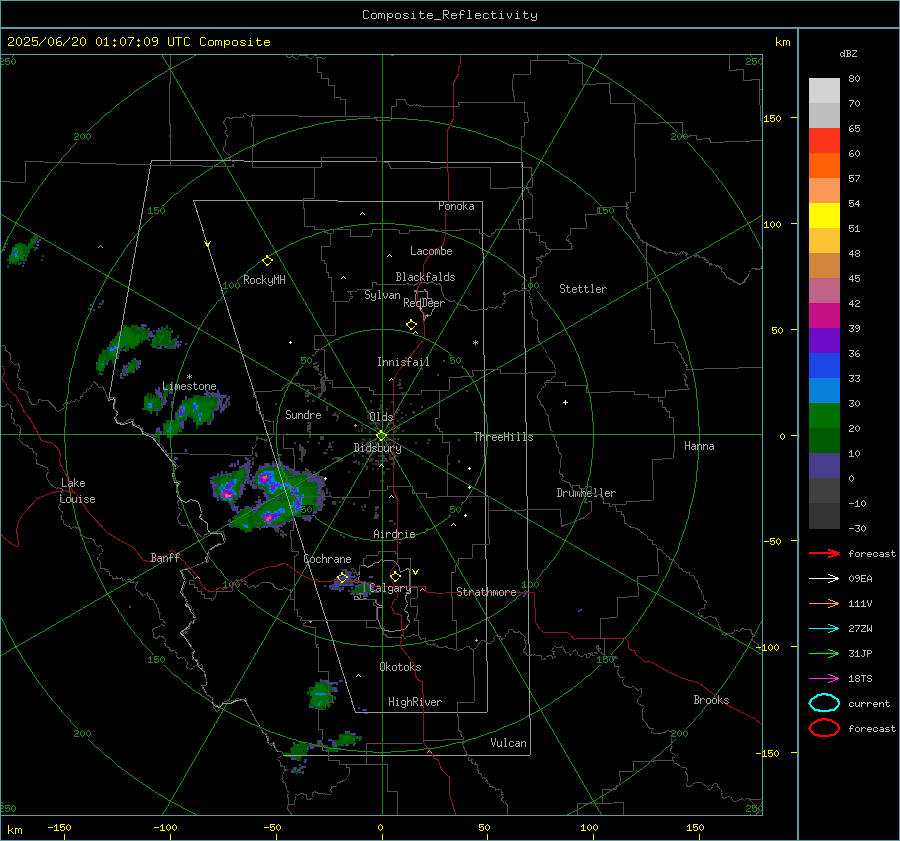Click the ThreeHills label

tap(503, 437)
